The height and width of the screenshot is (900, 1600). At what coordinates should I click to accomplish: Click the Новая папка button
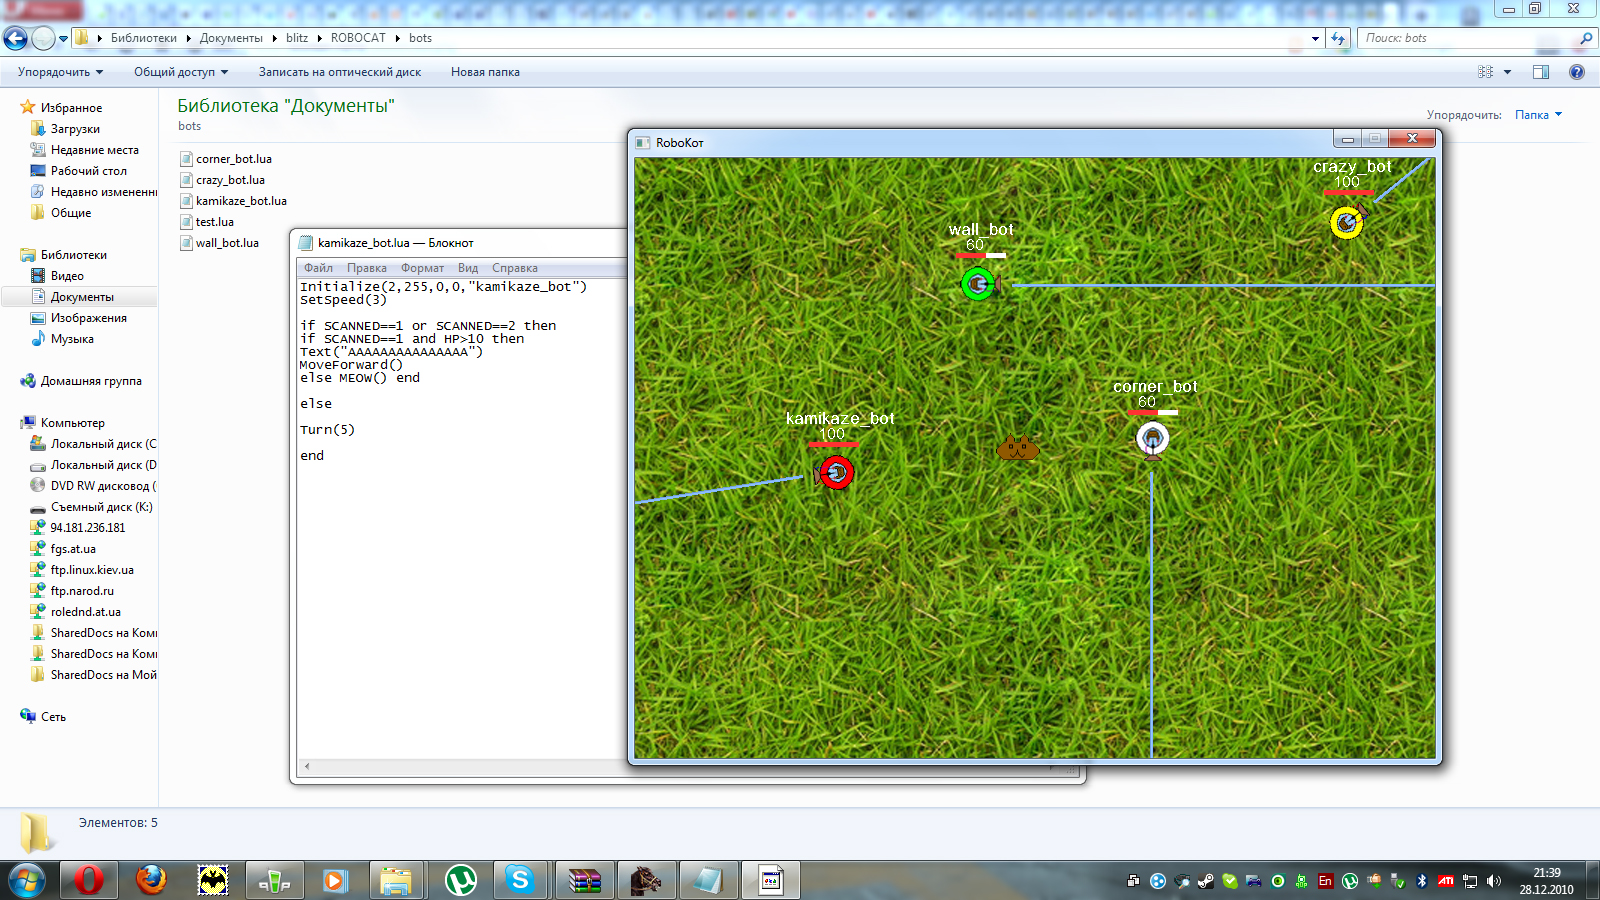pos(485,72)
